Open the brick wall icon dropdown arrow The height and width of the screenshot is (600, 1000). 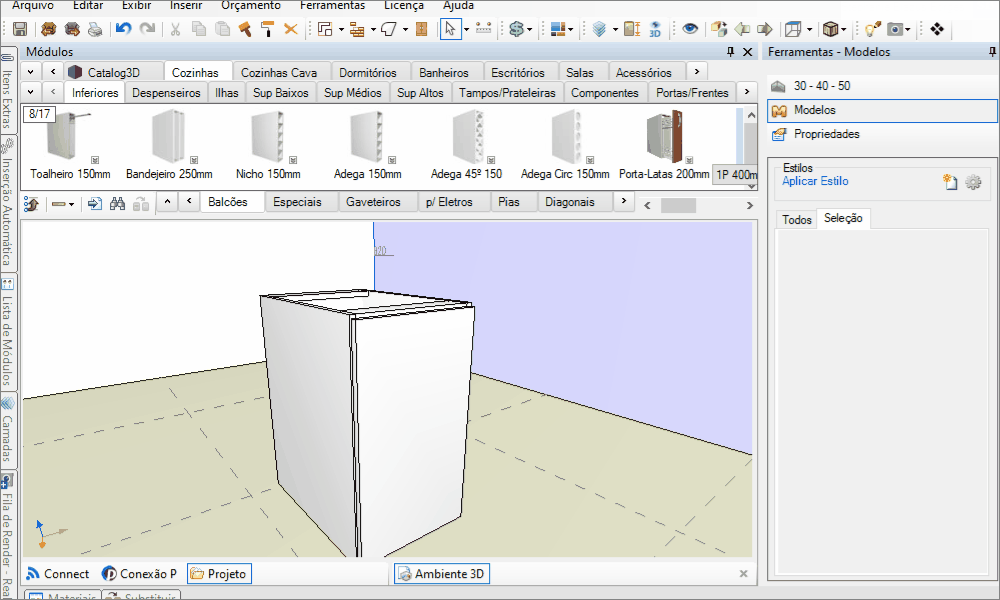(373, 29)
